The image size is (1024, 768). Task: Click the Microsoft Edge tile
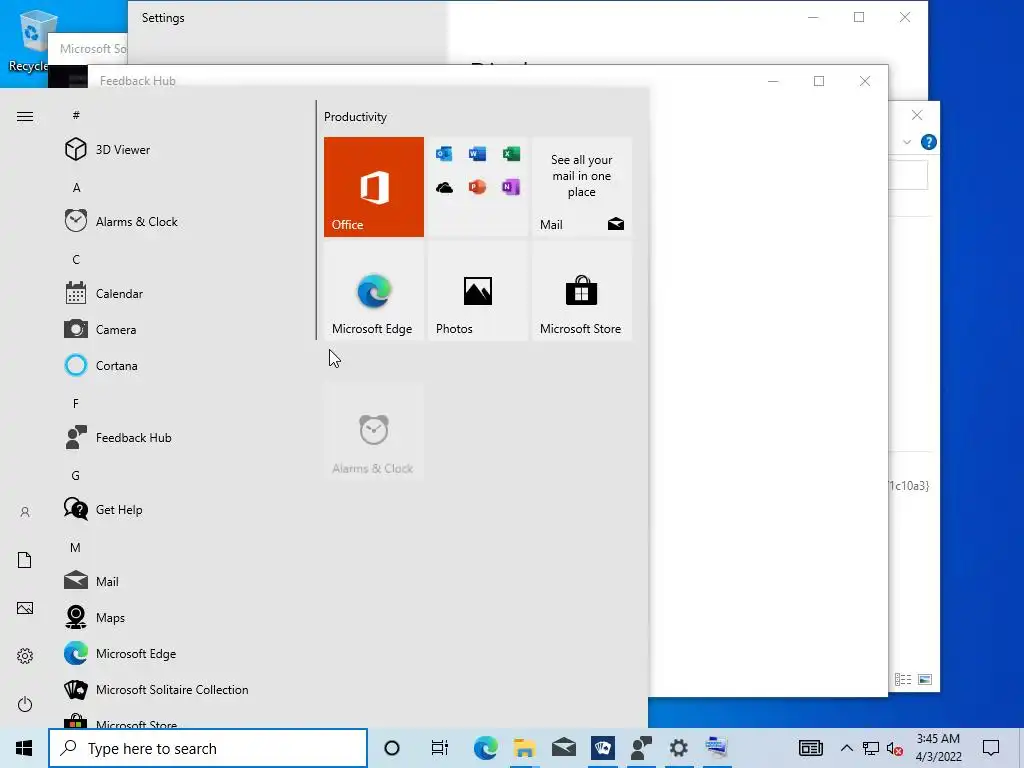pyautogui.click(x=374, y=291)
